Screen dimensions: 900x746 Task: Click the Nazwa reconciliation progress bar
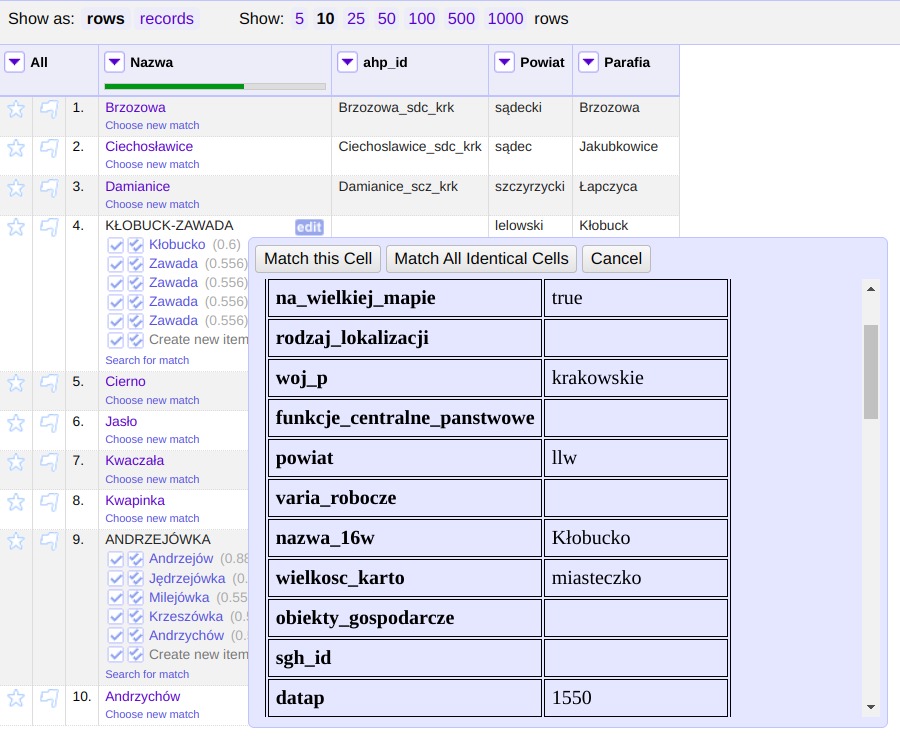215,87
